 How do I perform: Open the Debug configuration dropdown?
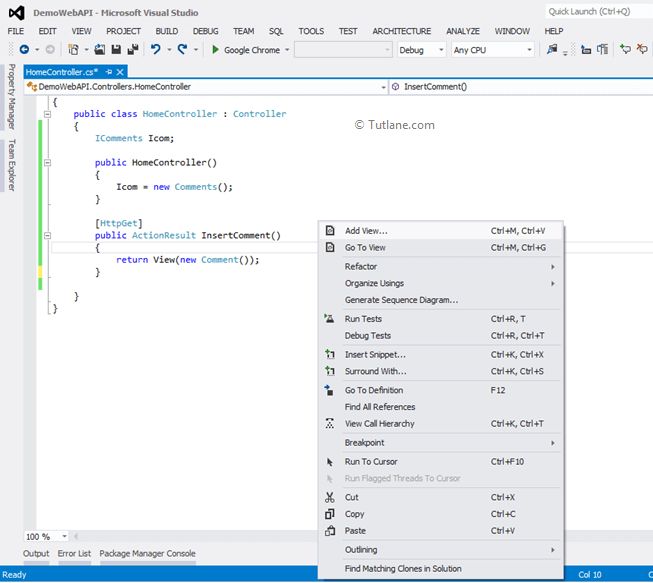click(x=421, y=50)
